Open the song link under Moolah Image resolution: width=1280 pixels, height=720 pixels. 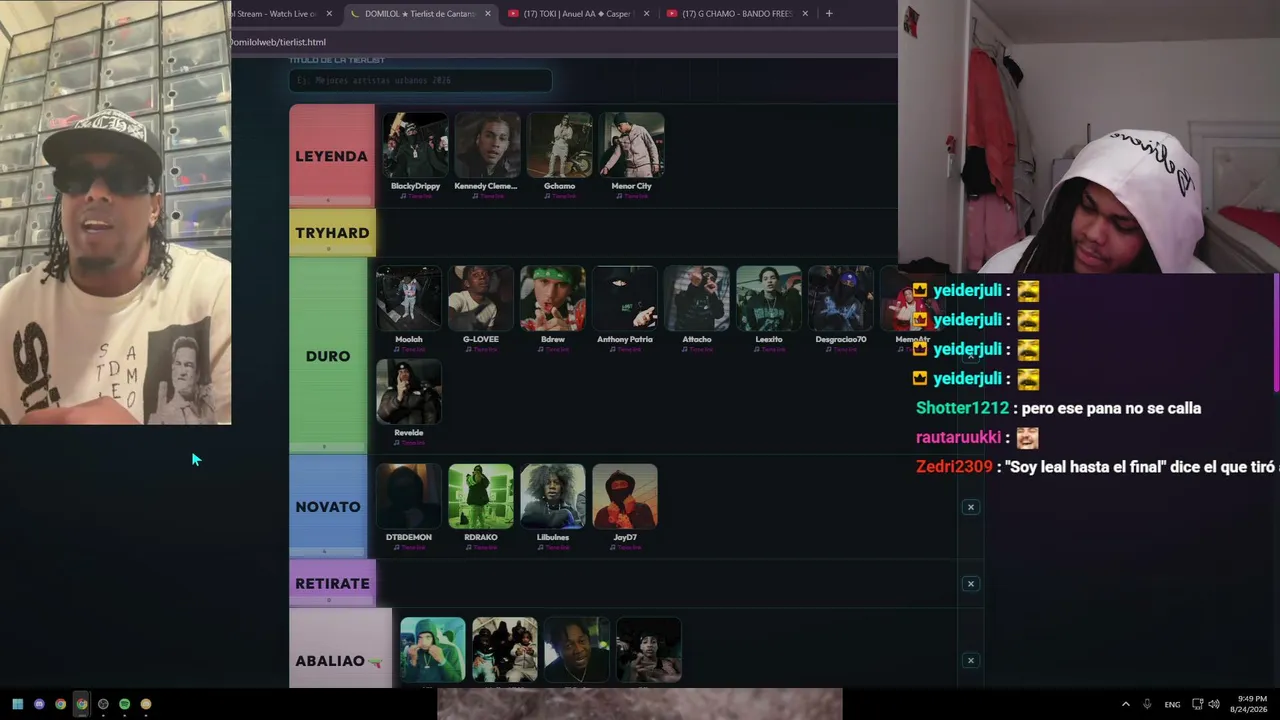point(410,349)
